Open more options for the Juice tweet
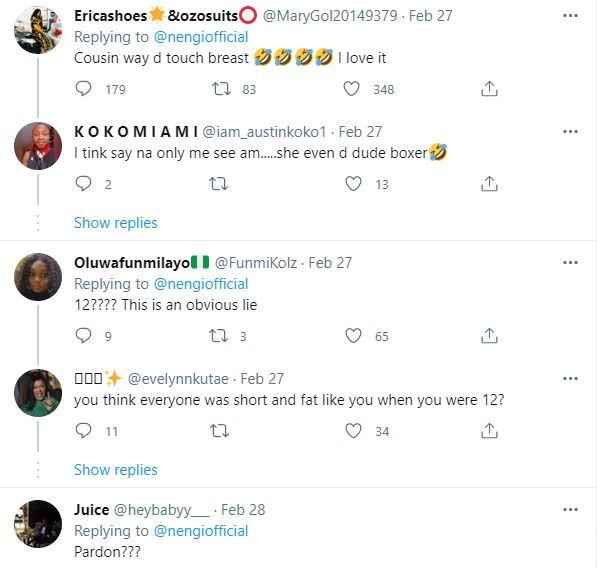The width and height of the screenshot is (597, 568). (570, 509)
